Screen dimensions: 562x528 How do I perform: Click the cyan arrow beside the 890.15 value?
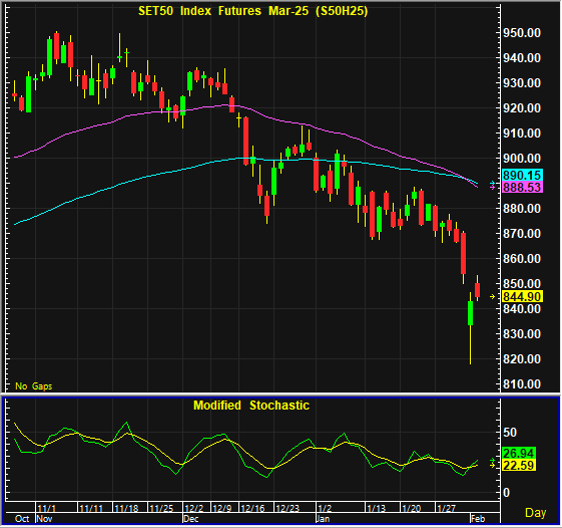click(492, 184)
